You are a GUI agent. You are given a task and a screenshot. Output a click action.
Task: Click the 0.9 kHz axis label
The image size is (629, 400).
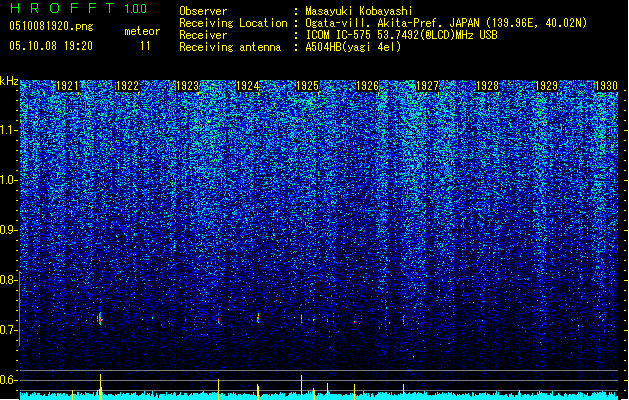(x=8, y=230)
